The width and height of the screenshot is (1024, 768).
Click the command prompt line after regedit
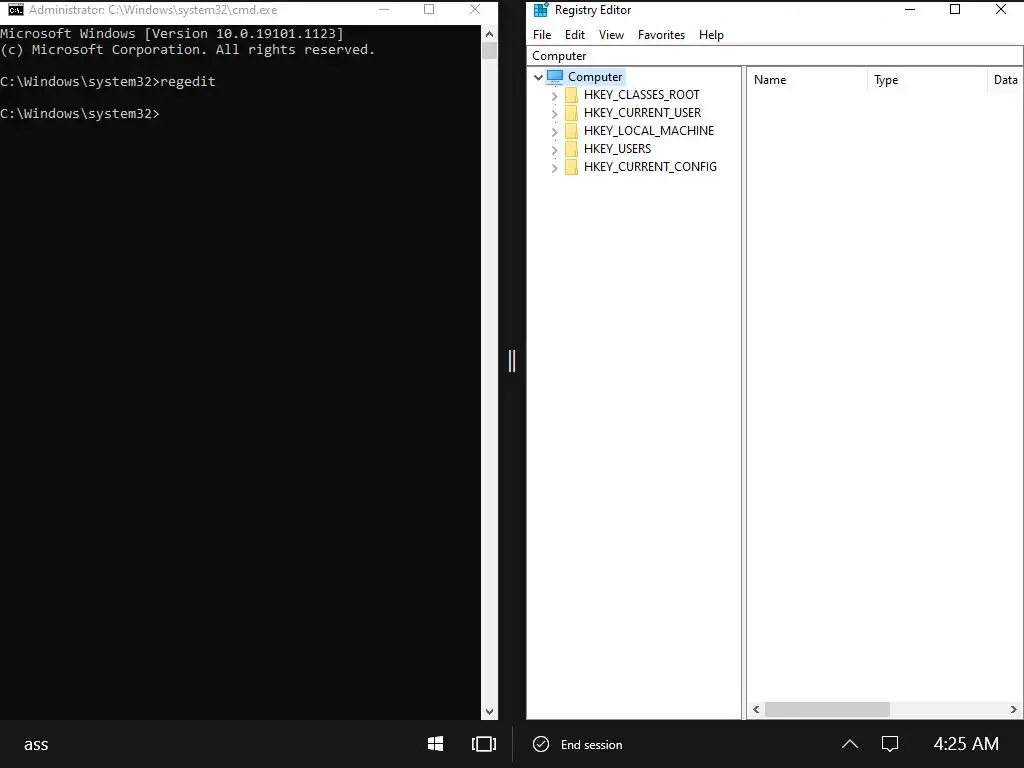click(x=80, y=114)
